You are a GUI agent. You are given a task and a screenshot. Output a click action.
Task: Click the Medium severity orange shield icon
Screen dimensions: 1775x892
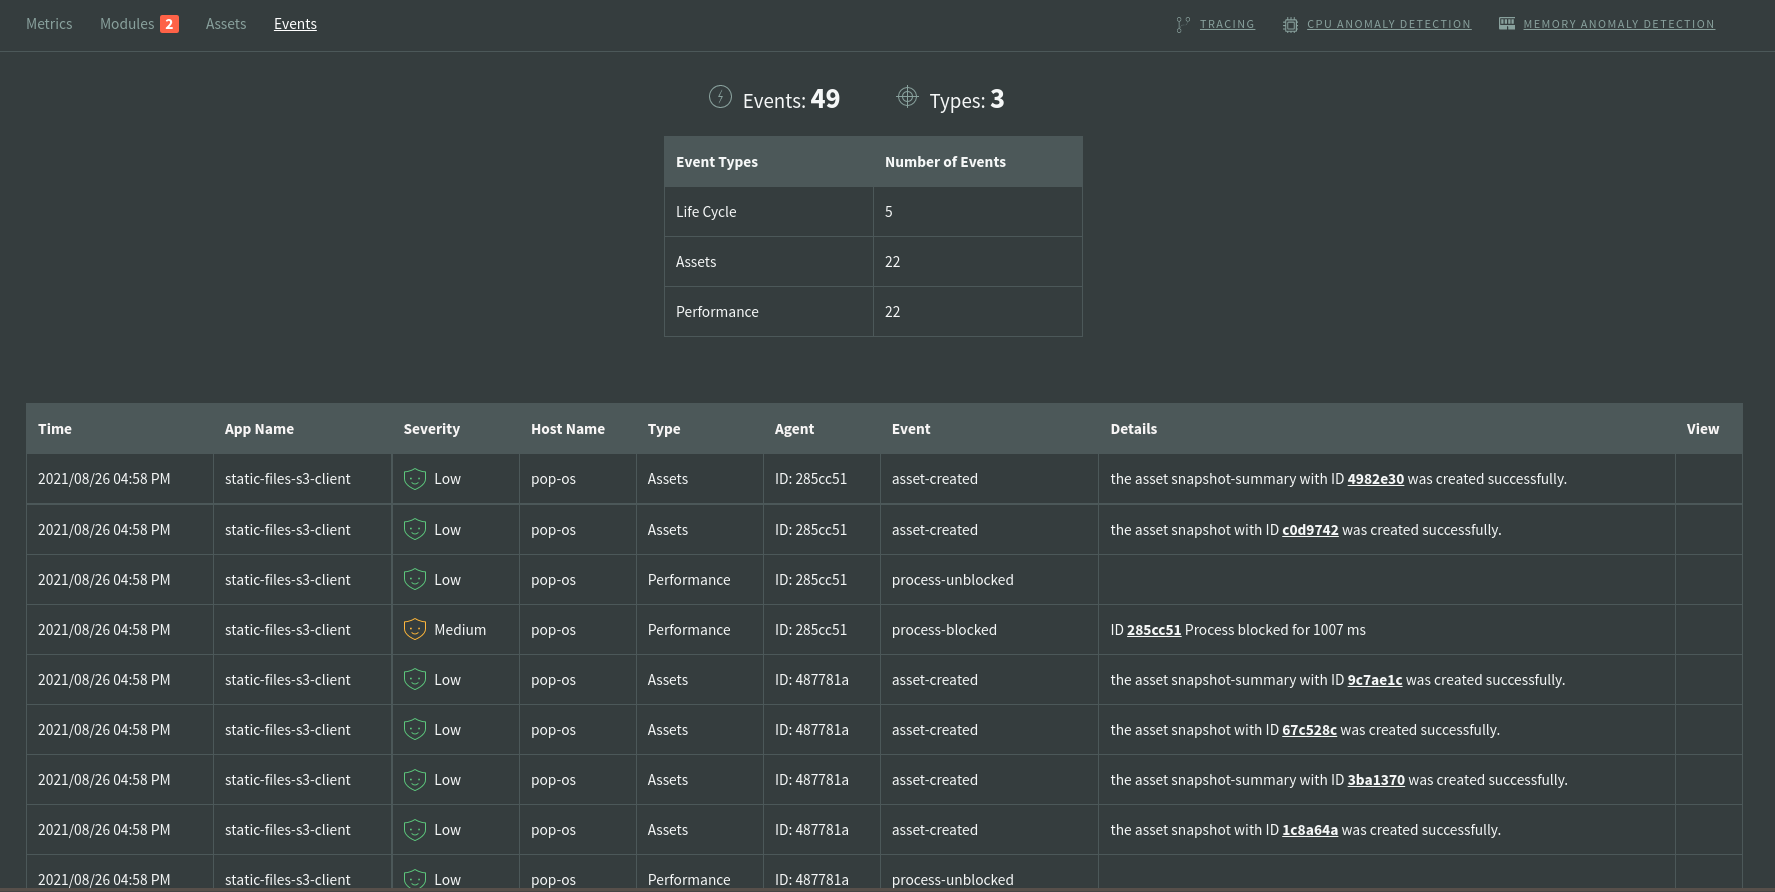click(x=415, y=629)
